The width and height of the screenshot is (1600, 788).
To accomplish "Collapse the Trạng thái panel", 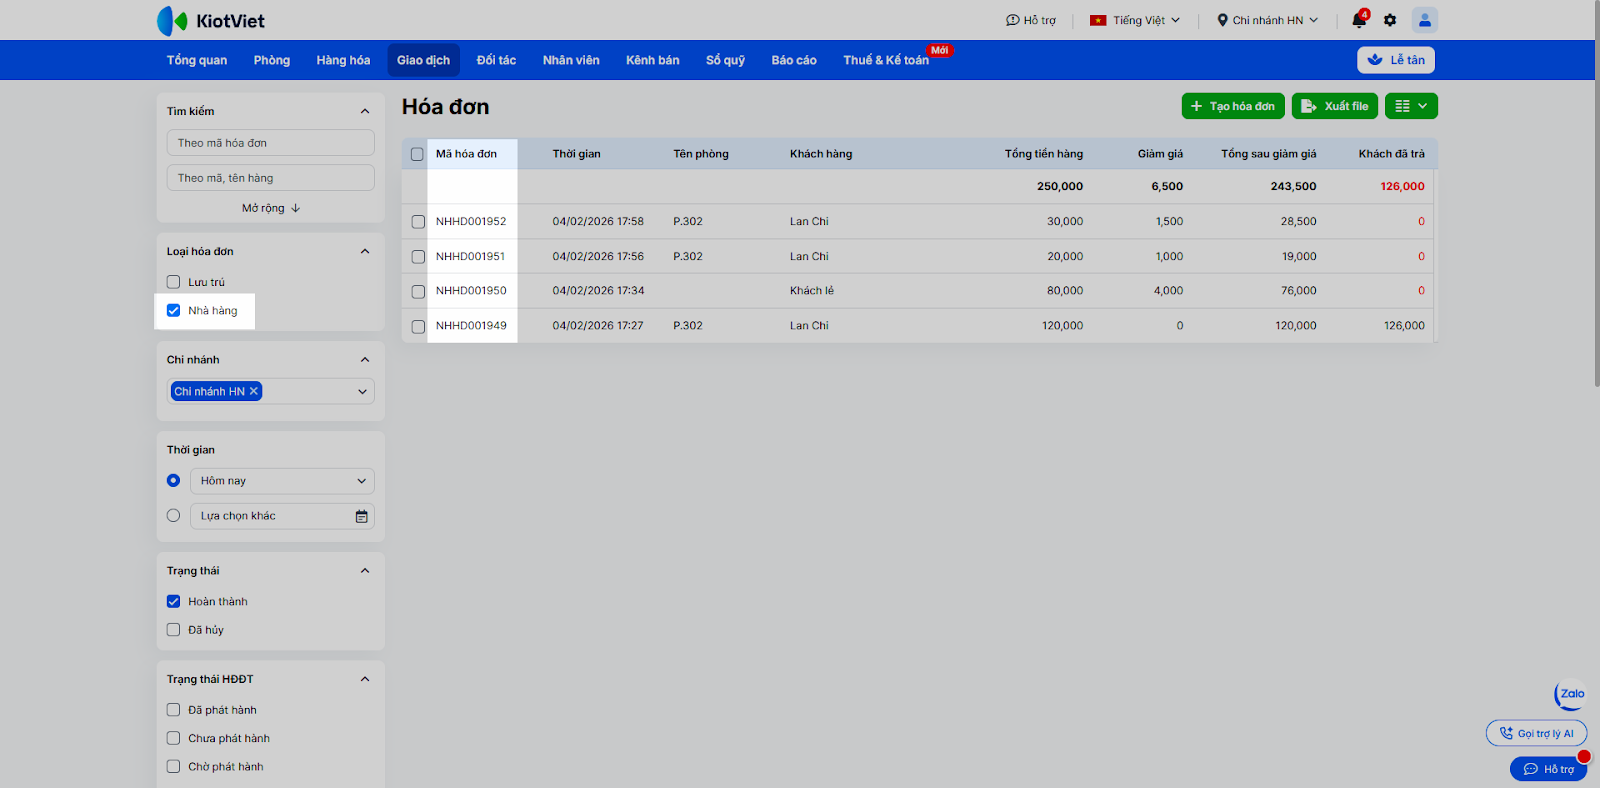I will [x=365, y=571].
